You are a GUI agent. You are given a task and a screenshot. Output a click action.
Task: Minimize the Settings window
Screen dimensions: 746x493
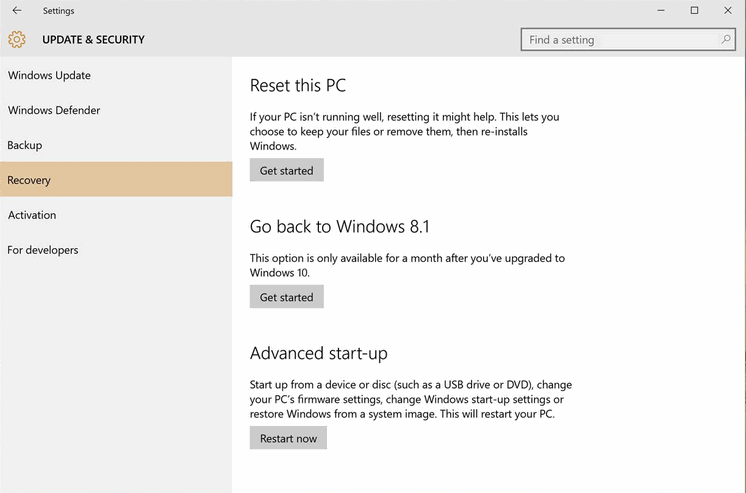(x=661, y=10)
